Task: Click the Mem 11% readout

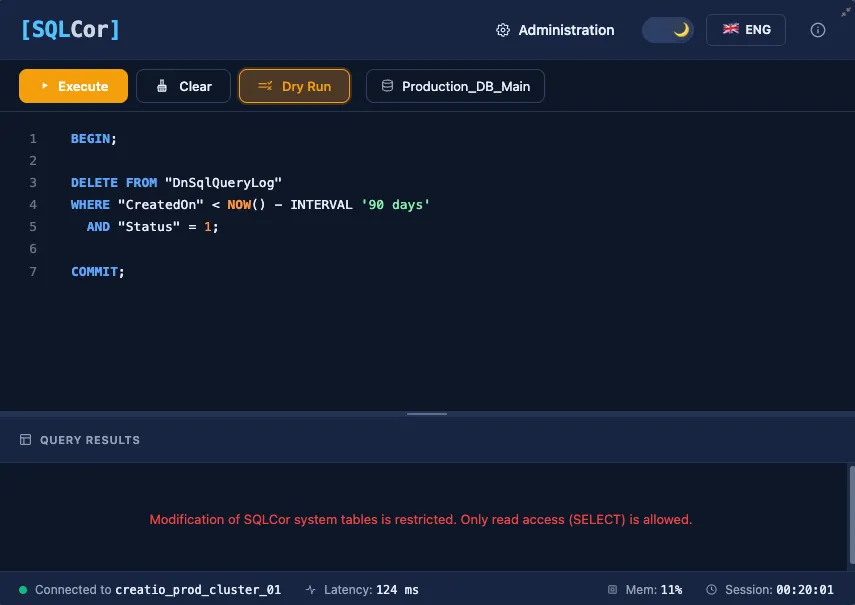Action: (654, 590)
